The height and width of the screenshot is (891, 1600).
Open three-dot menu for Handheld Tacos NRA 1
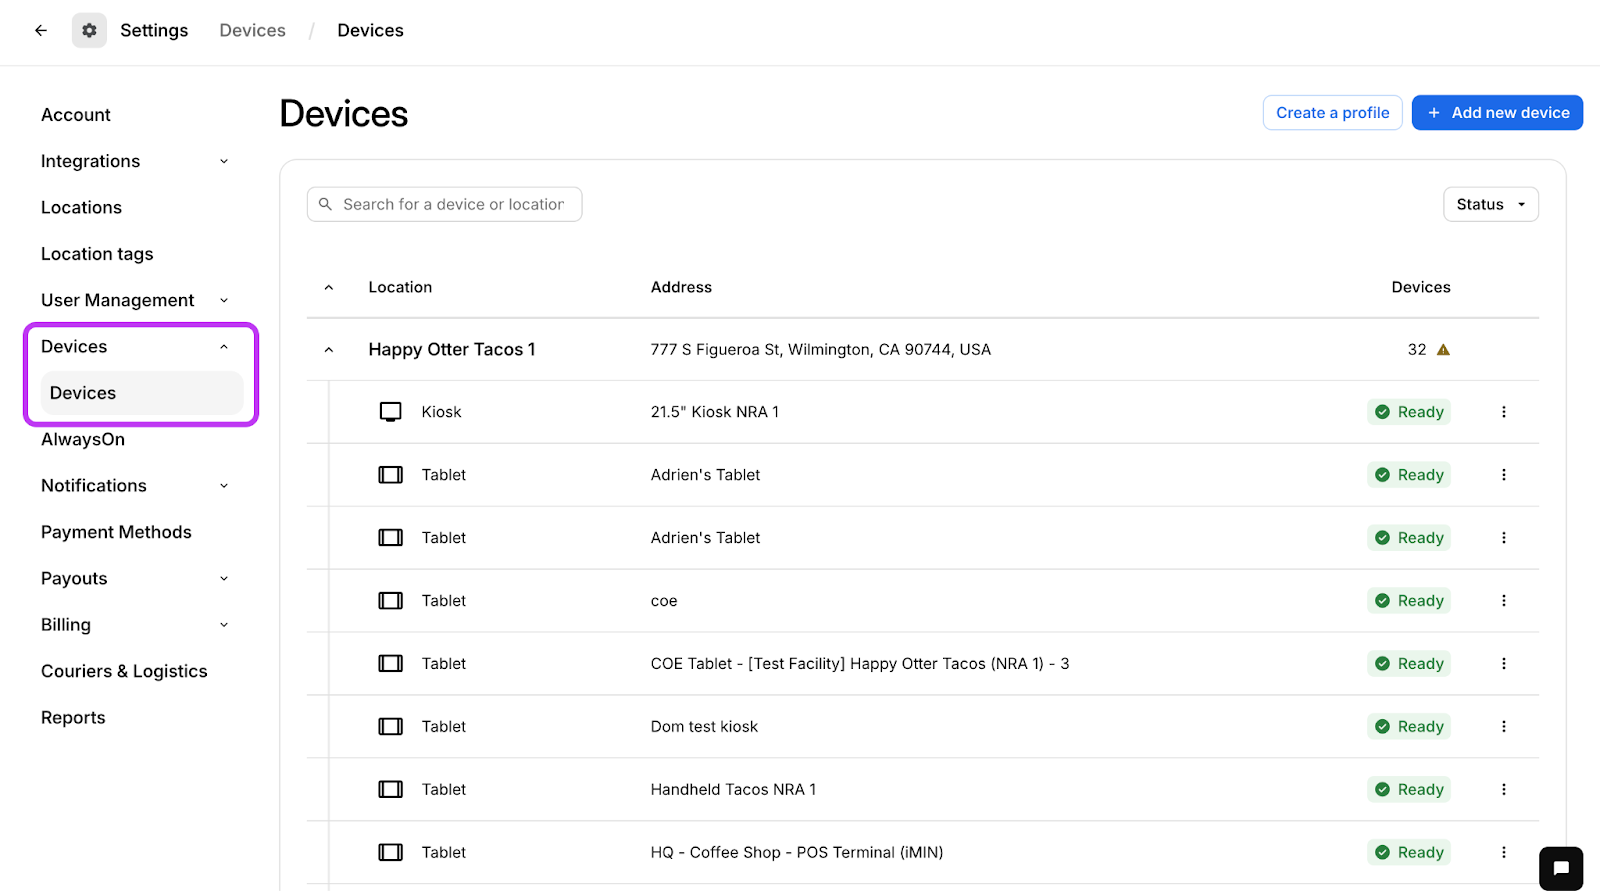(x=1503, y=790)
